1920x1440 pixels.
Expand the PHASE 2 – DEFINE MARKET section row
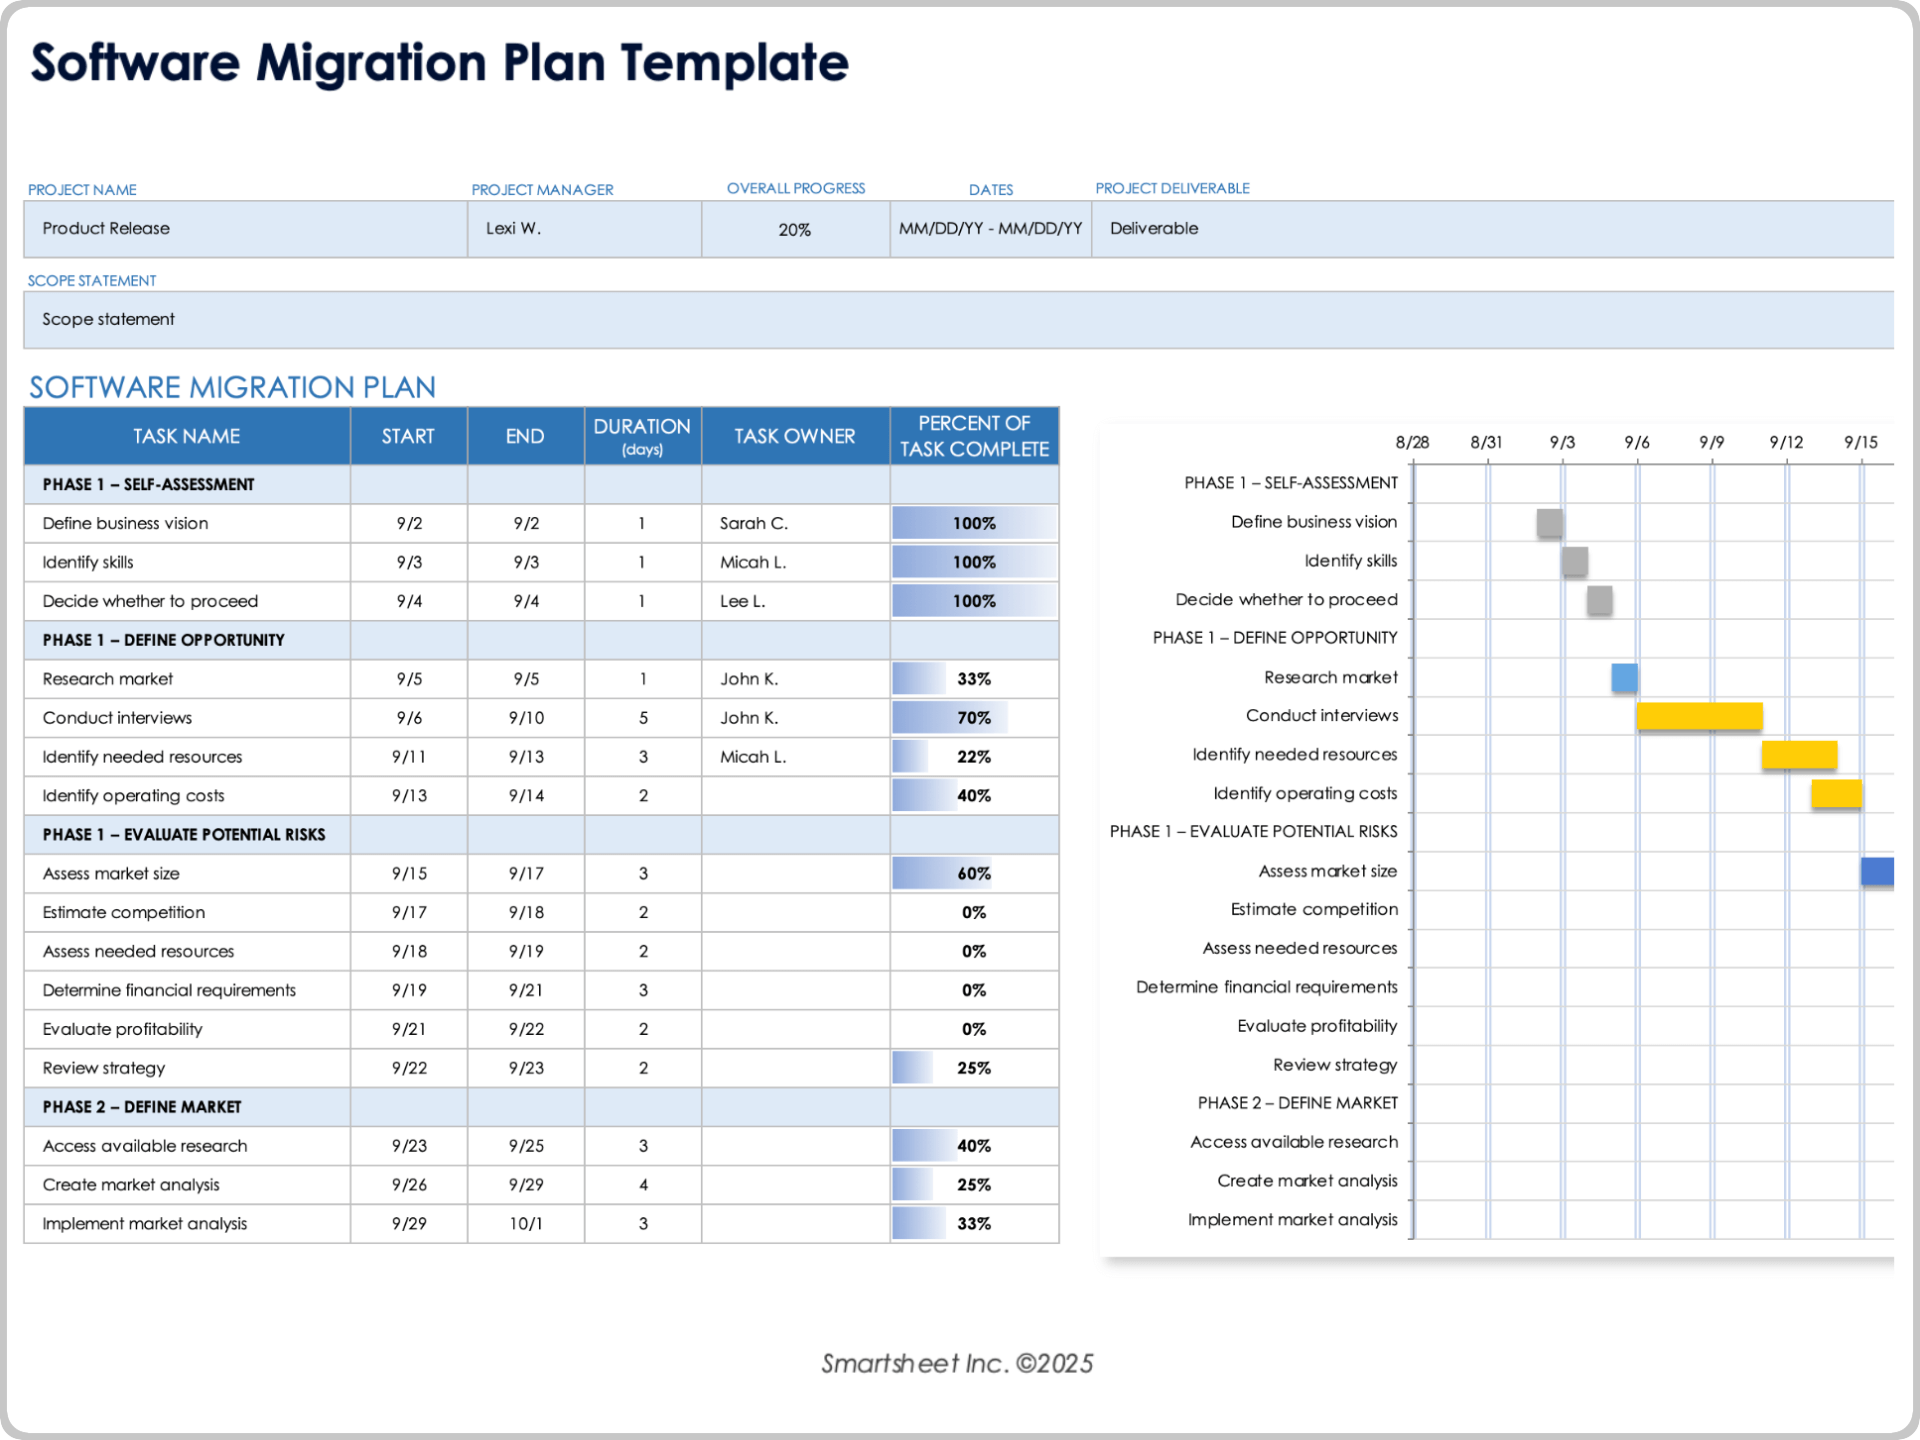click(141, 1106)
